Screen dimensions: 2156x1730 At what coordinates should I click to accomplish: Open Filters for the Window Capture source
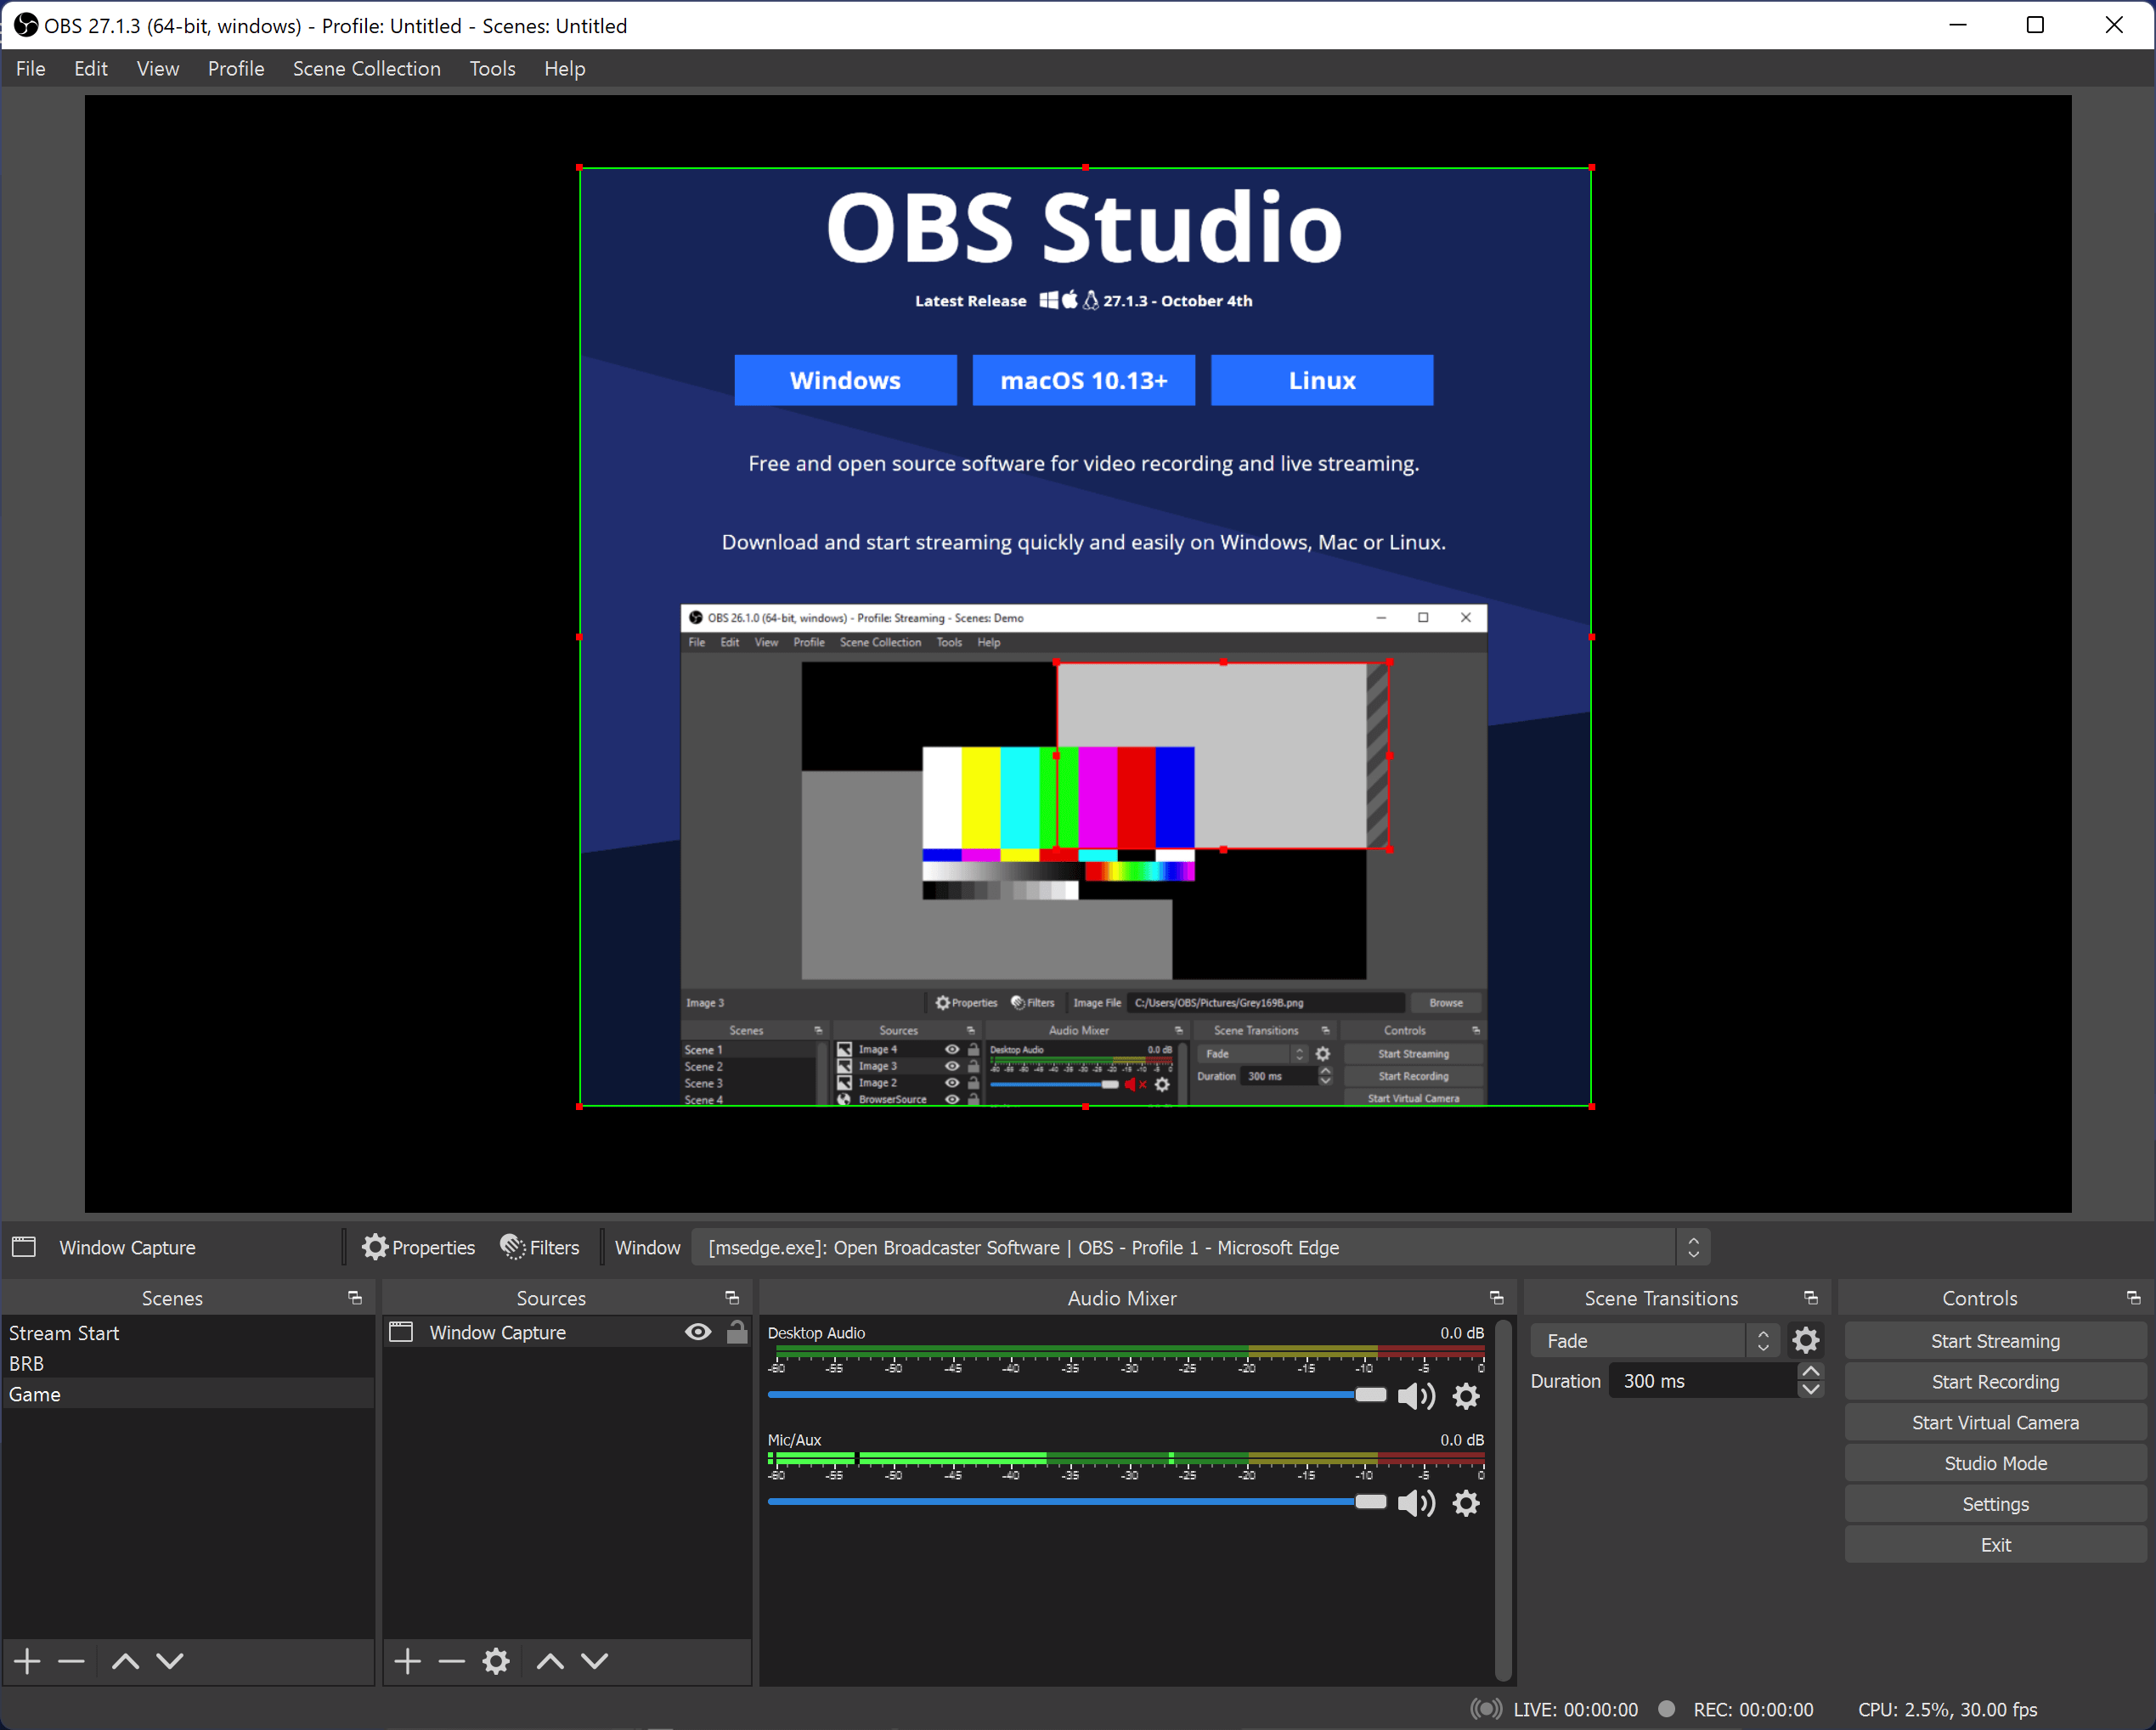(x=540, y=1247)
